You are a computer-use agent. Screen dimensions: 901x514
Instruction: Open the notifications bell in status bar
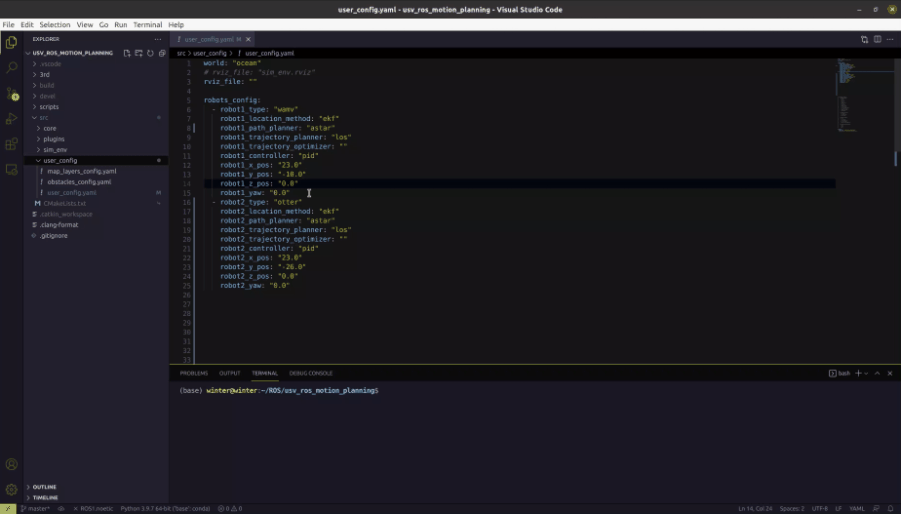891,508
